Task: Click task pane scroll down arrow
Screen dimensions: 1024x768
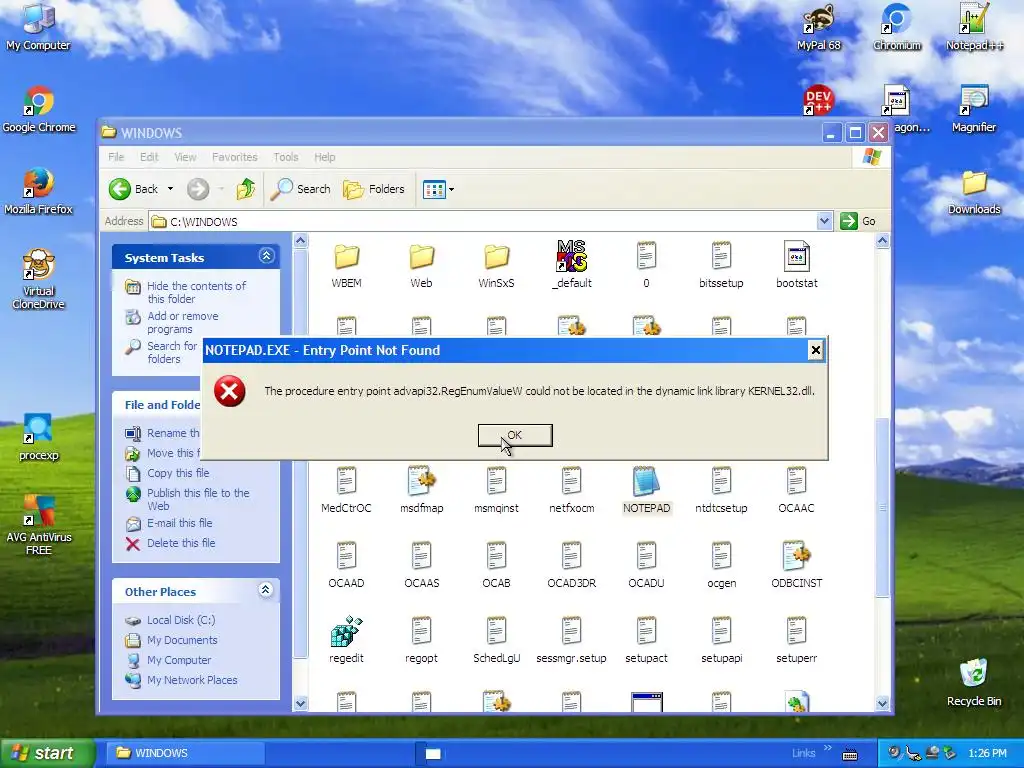Action: tap(300, 703)
